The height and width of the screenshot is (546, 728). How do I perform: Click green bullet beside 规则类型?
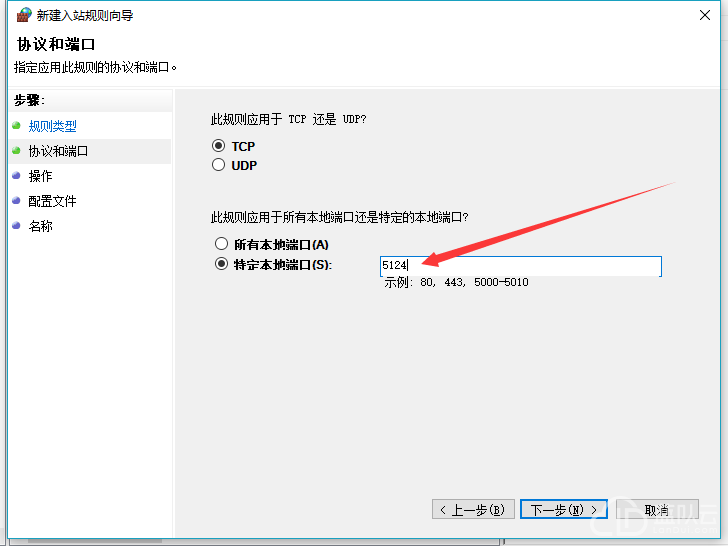click(16, 125)
